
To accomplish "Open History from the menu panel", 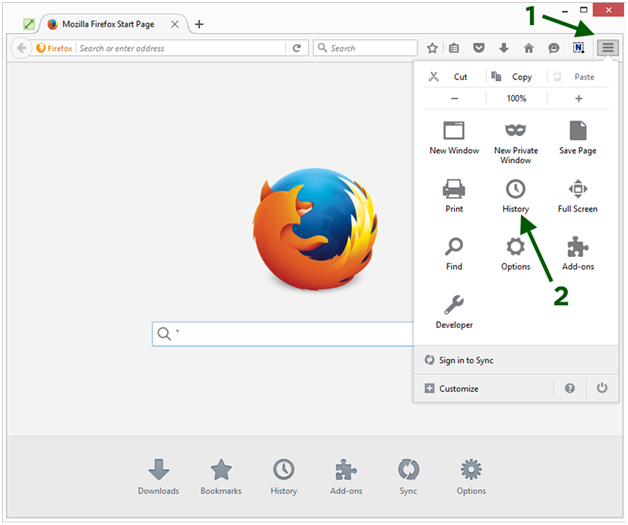I will coord(516,195).
